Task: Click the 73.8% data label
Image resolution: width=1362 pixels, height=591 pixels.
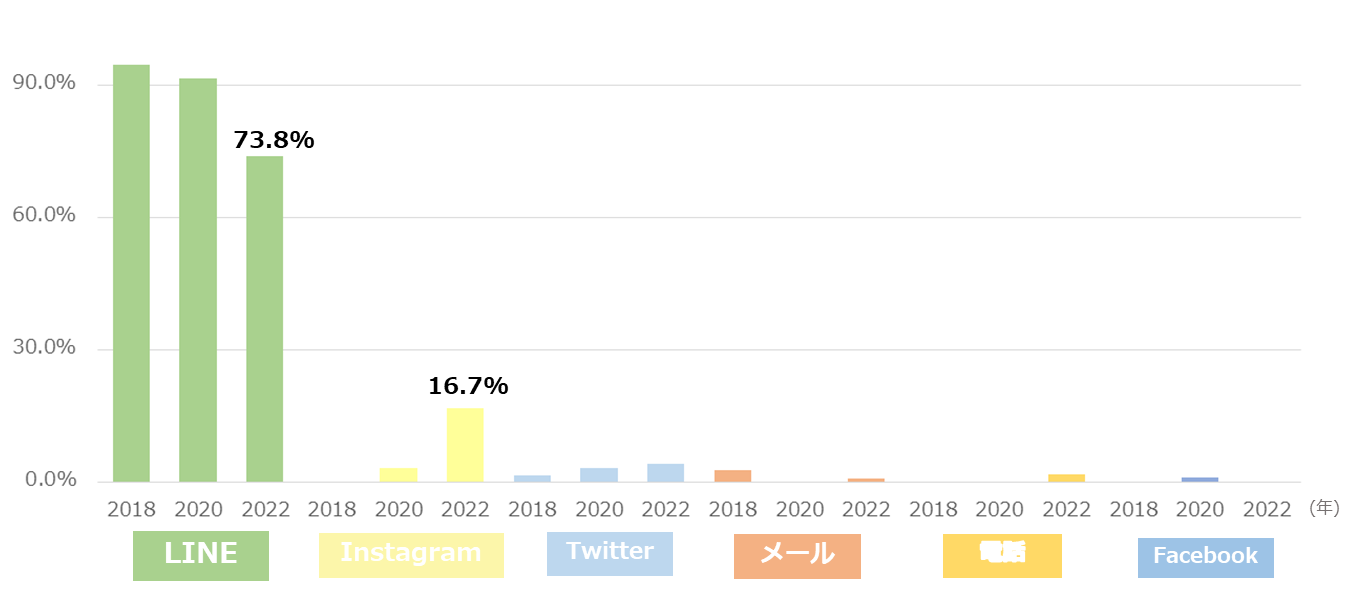Action: pos(273,141)
